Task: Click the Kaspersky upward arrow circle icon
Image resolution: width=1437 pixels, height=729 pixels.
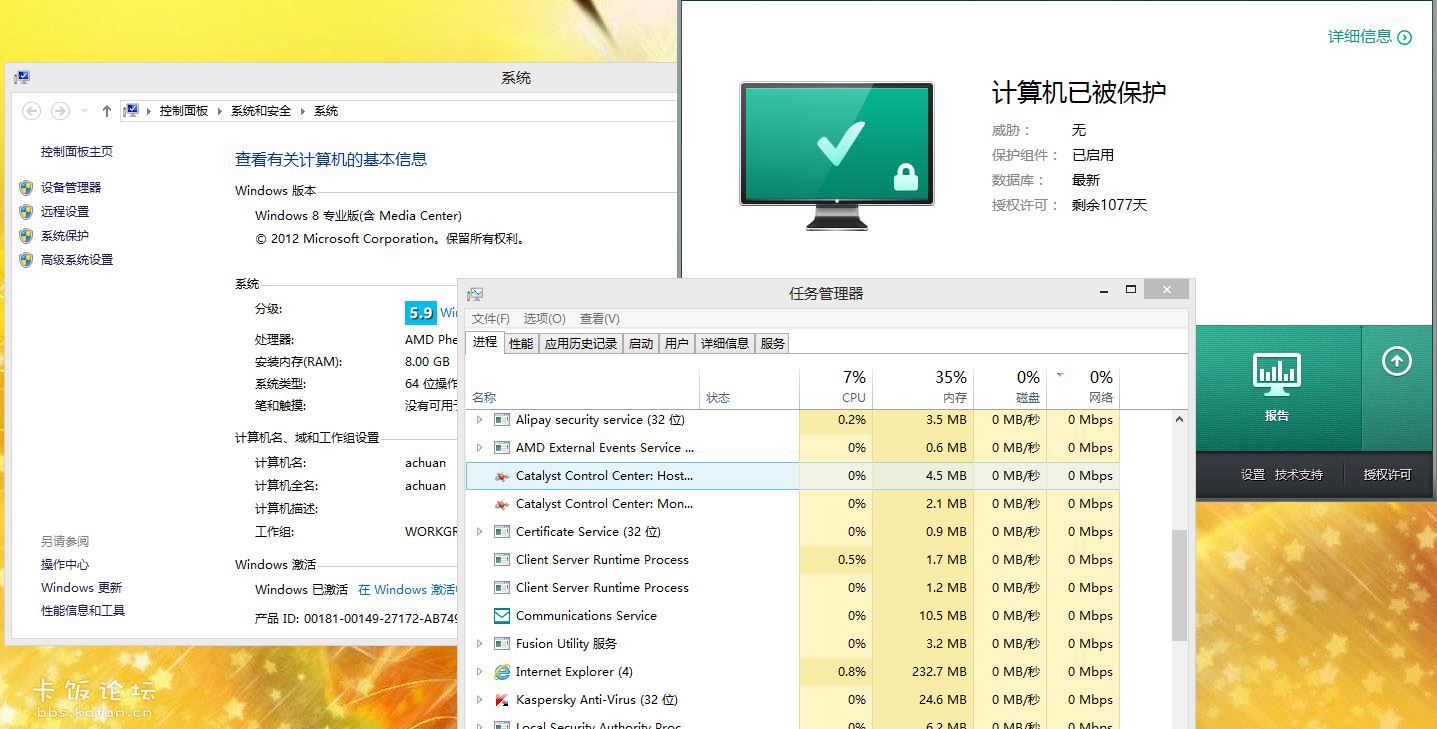Action: 1397,361
